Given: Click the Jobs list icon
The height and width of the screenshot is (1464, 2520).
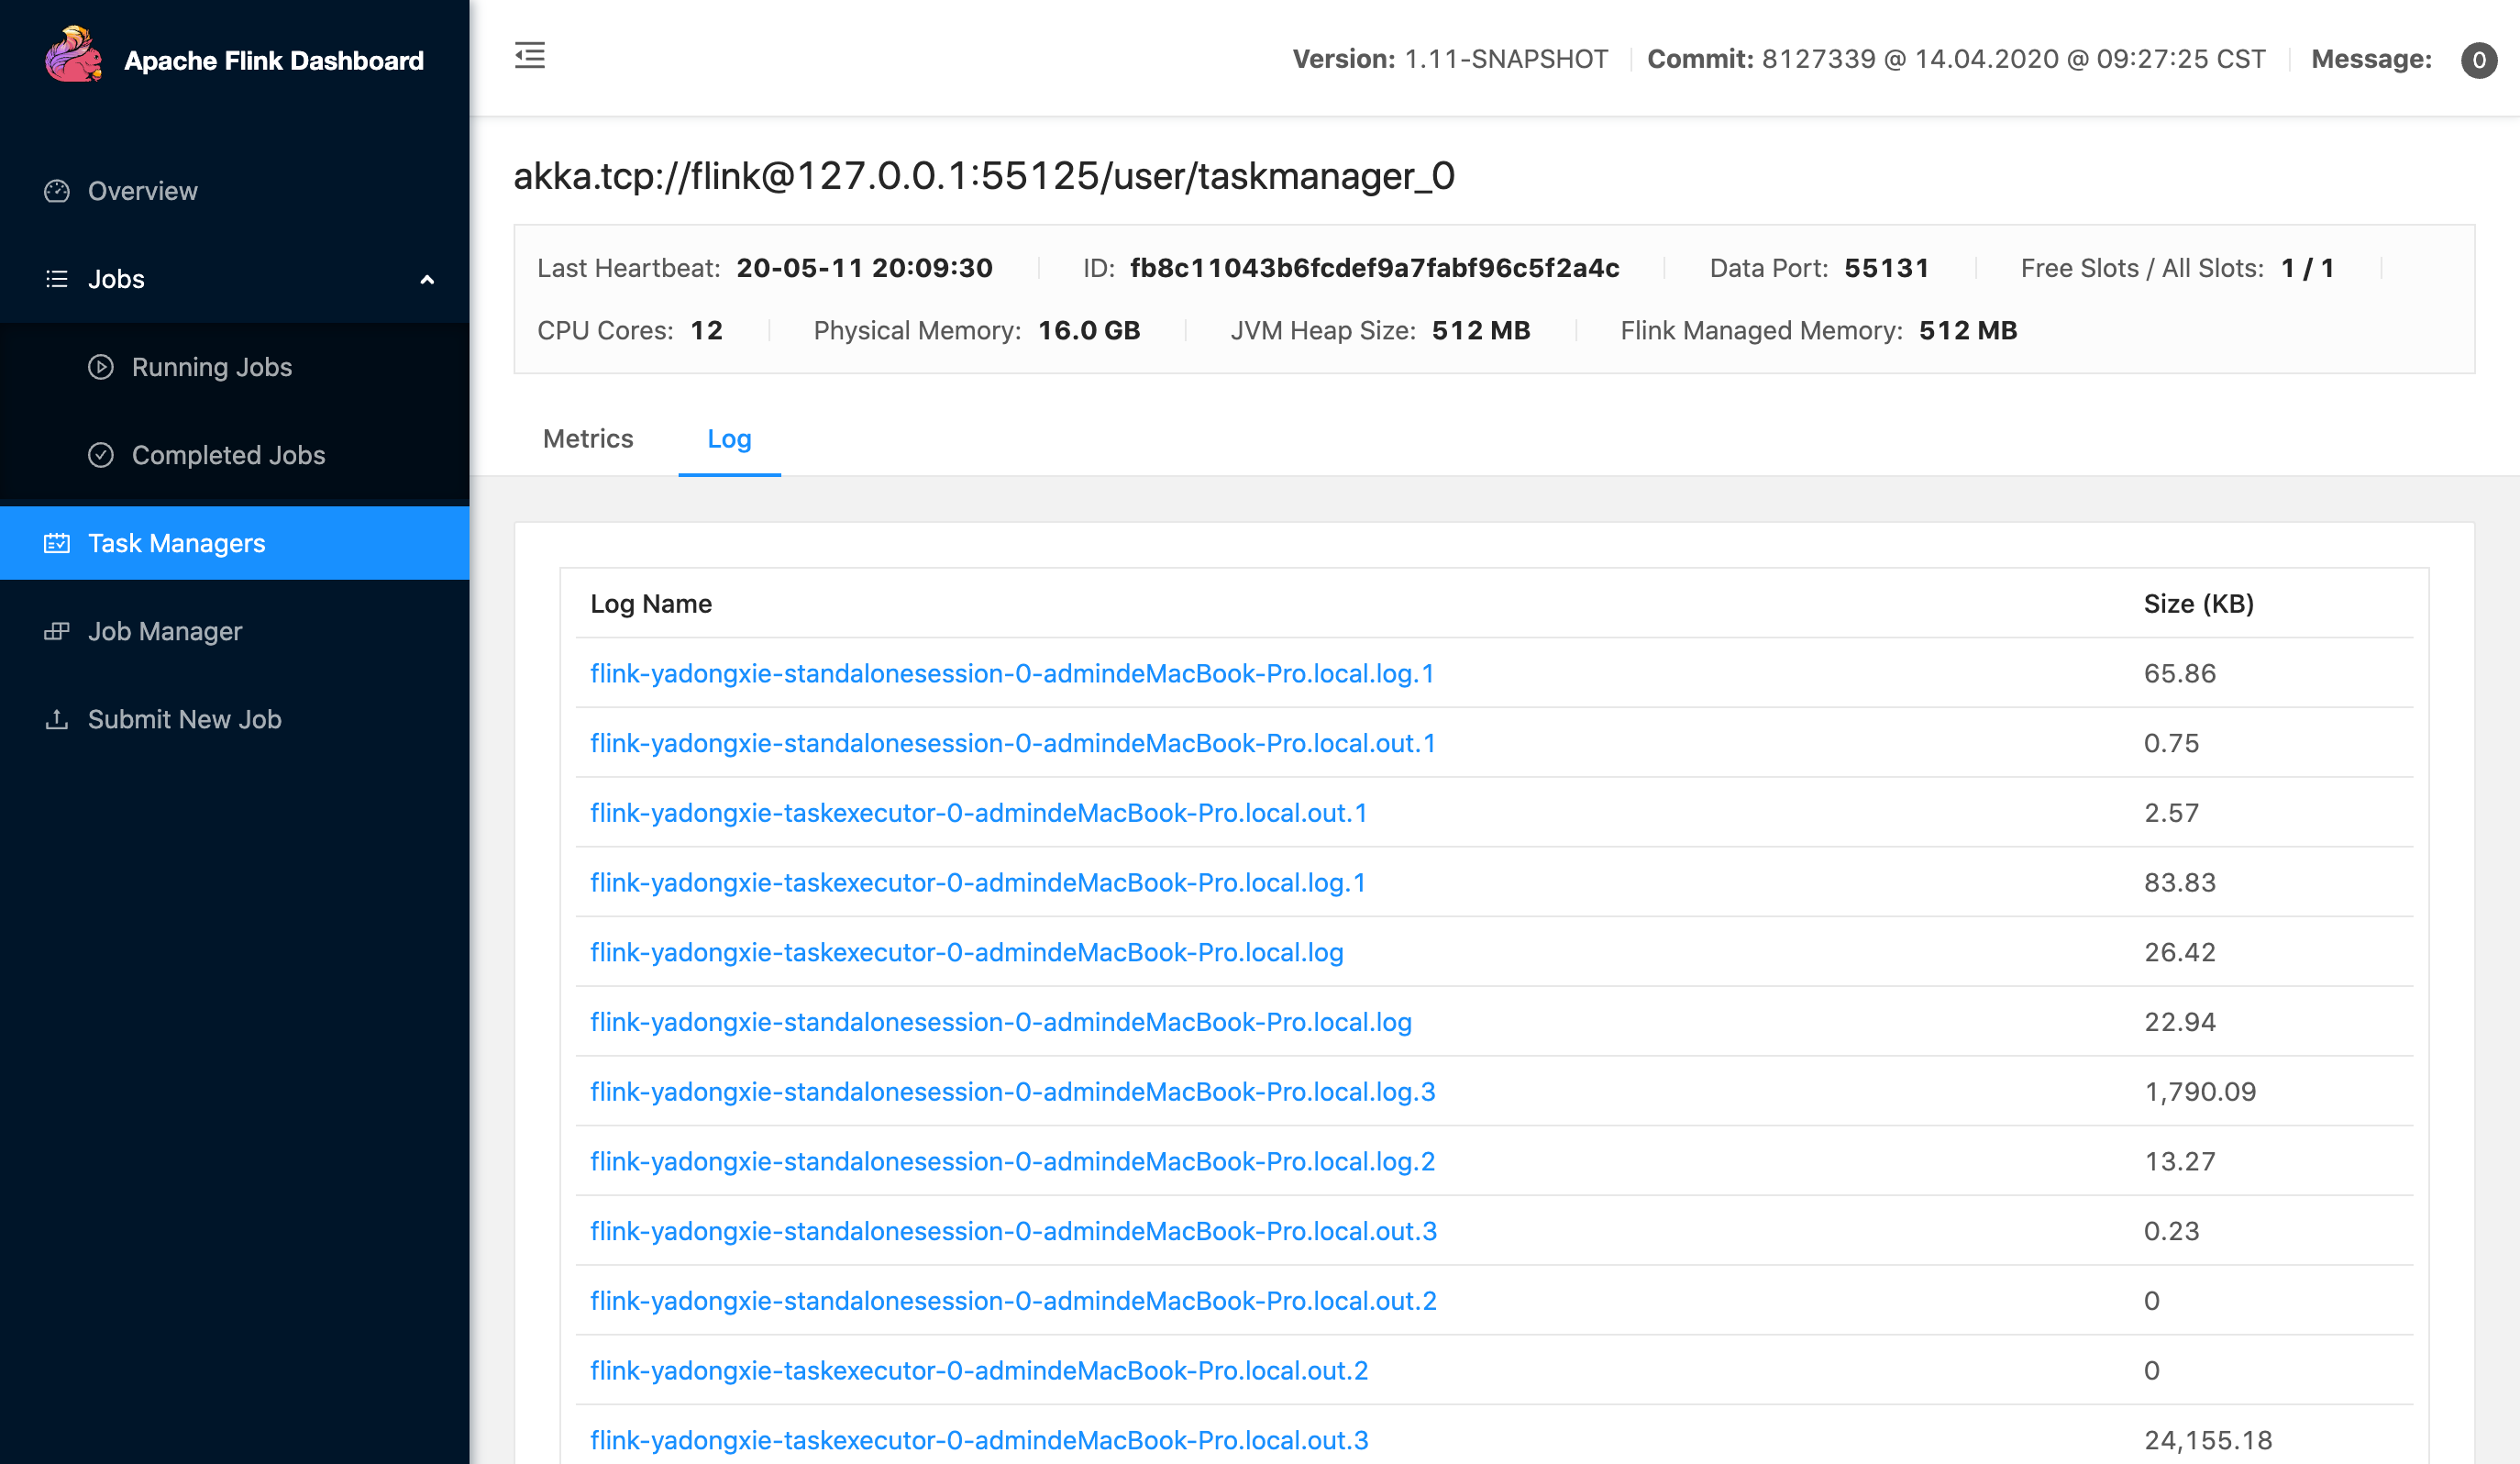Looking at the screenshot, I should click(x=57, y=279).
